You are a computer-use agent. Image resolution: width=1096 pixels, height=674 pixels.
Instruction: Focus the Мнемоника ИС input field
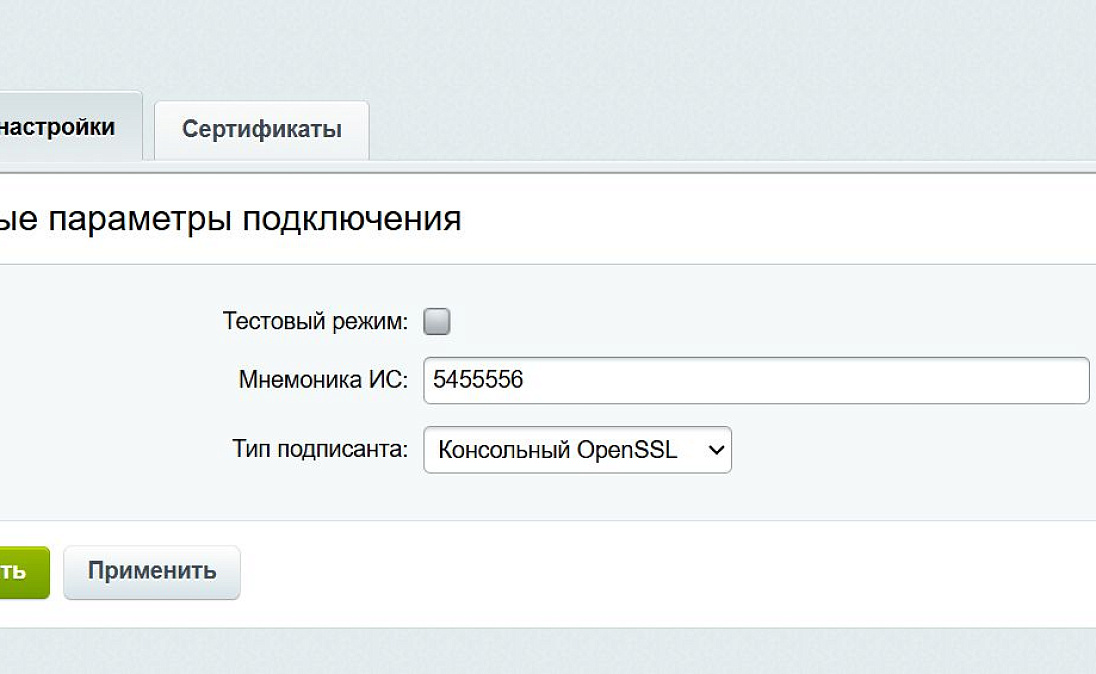(x=755, y=381)
